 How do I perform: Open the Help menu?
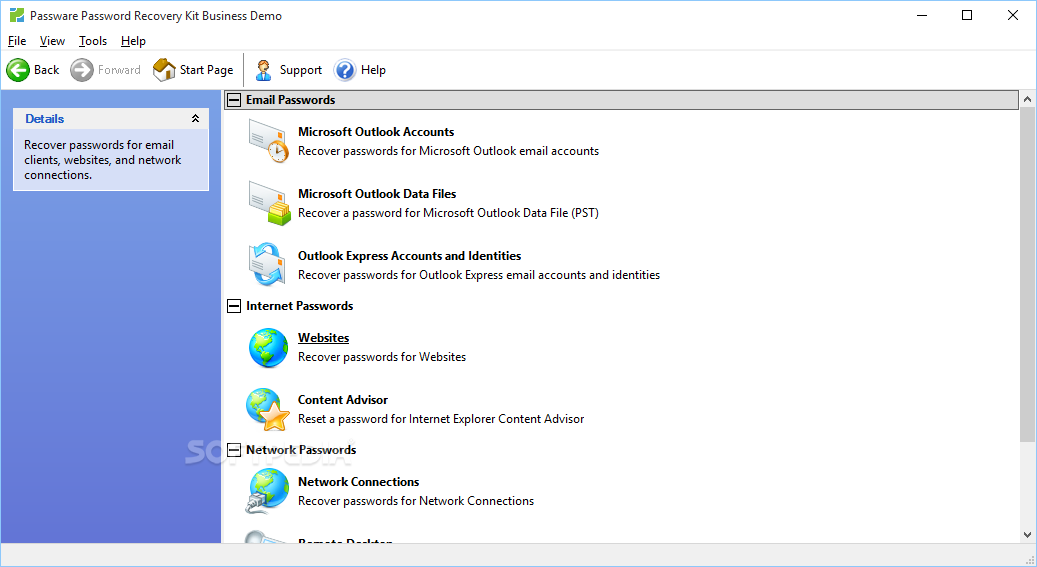133,41
